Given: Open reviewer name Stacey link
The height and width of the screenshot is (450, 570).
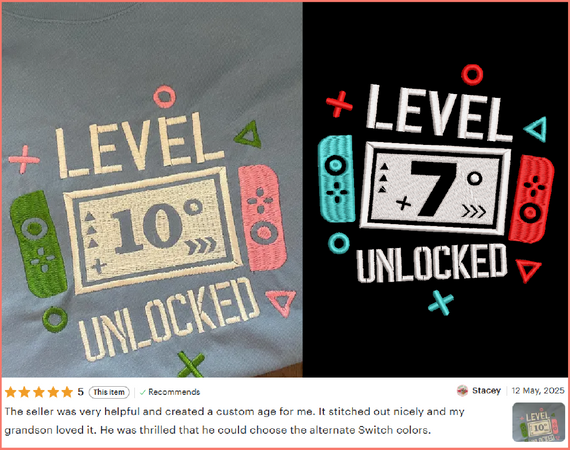Looking at the screenshot, I should click(486, 391).
